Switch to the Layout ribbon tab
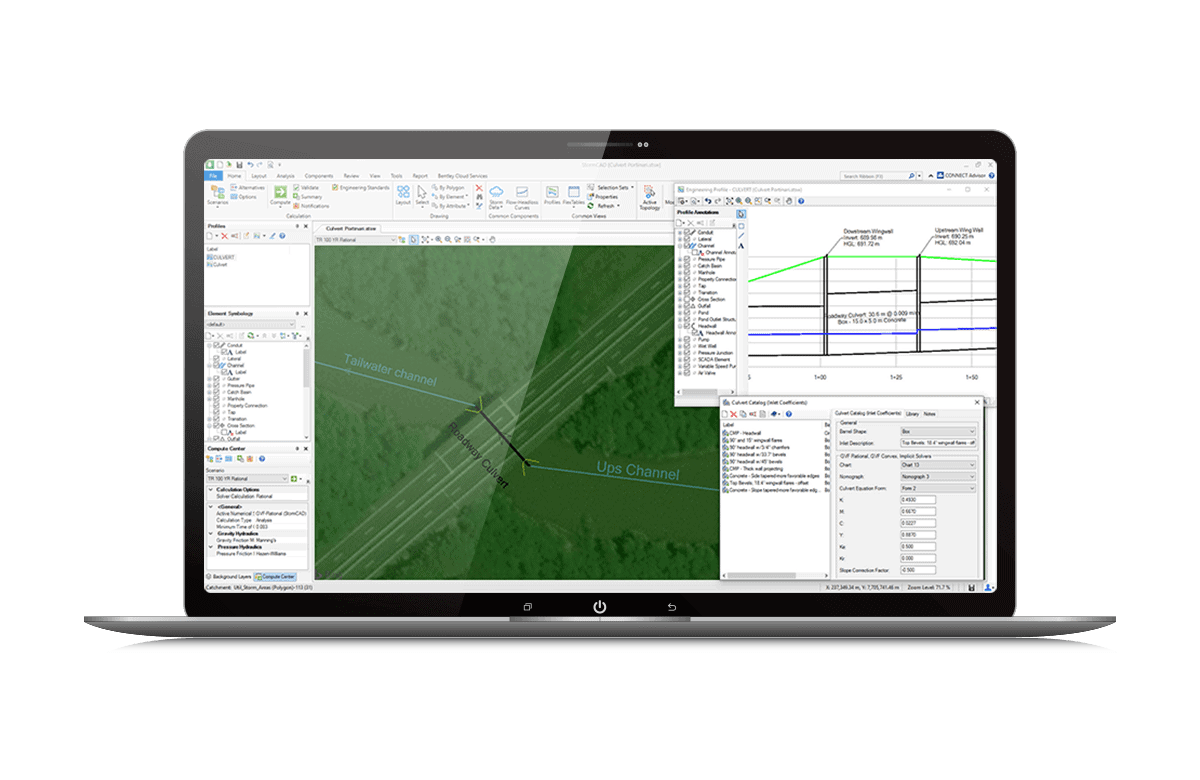 pyautogui.click(x=259, y=175)
